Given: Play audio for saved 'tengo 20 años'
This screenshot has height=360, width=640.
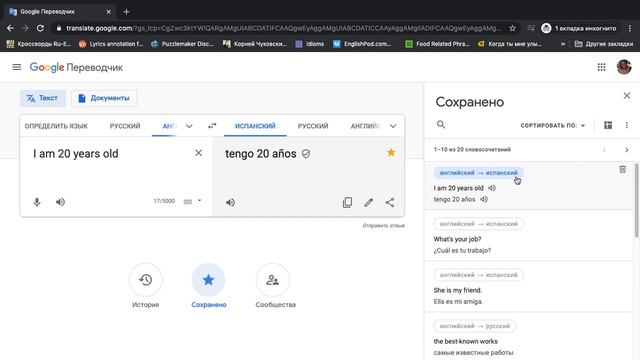Looking at the screenshot, I should click(x=484, y=199).
